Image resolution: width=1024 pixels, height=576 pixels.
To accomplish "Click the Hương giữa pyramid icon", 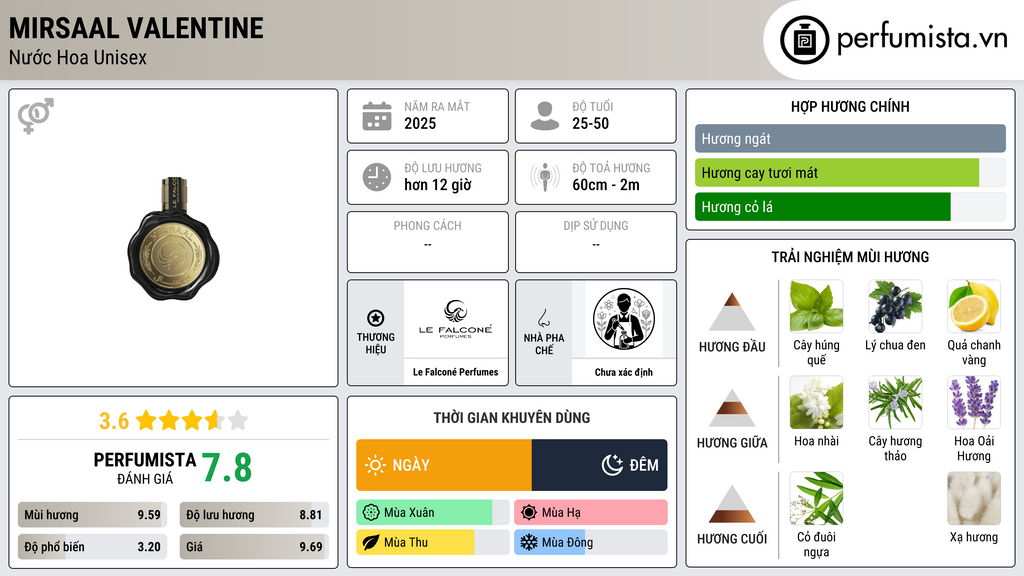I will tap(732, 408).
